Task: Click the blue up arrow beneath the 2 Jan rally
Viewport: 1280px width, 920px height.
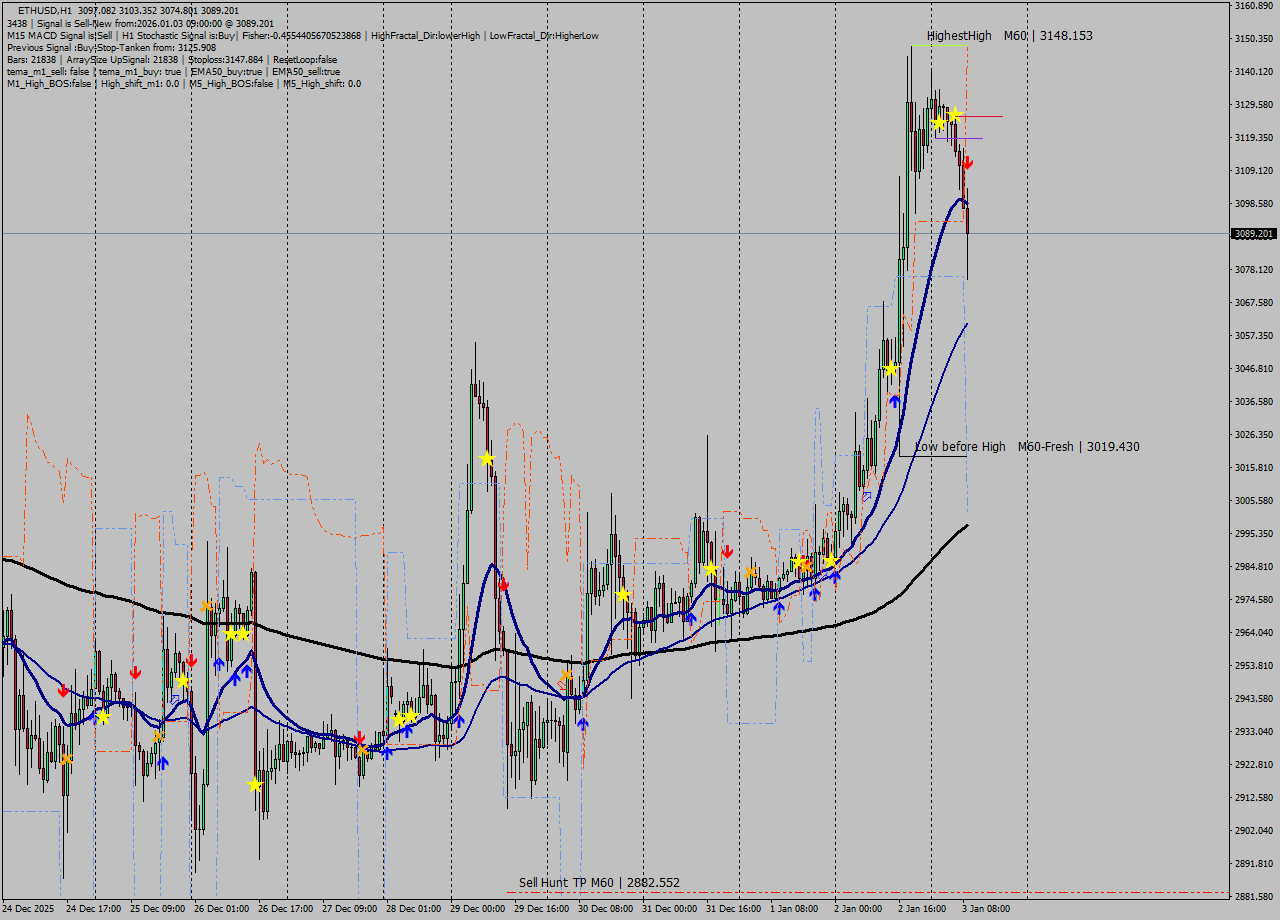Action: (x=895, y=399)
